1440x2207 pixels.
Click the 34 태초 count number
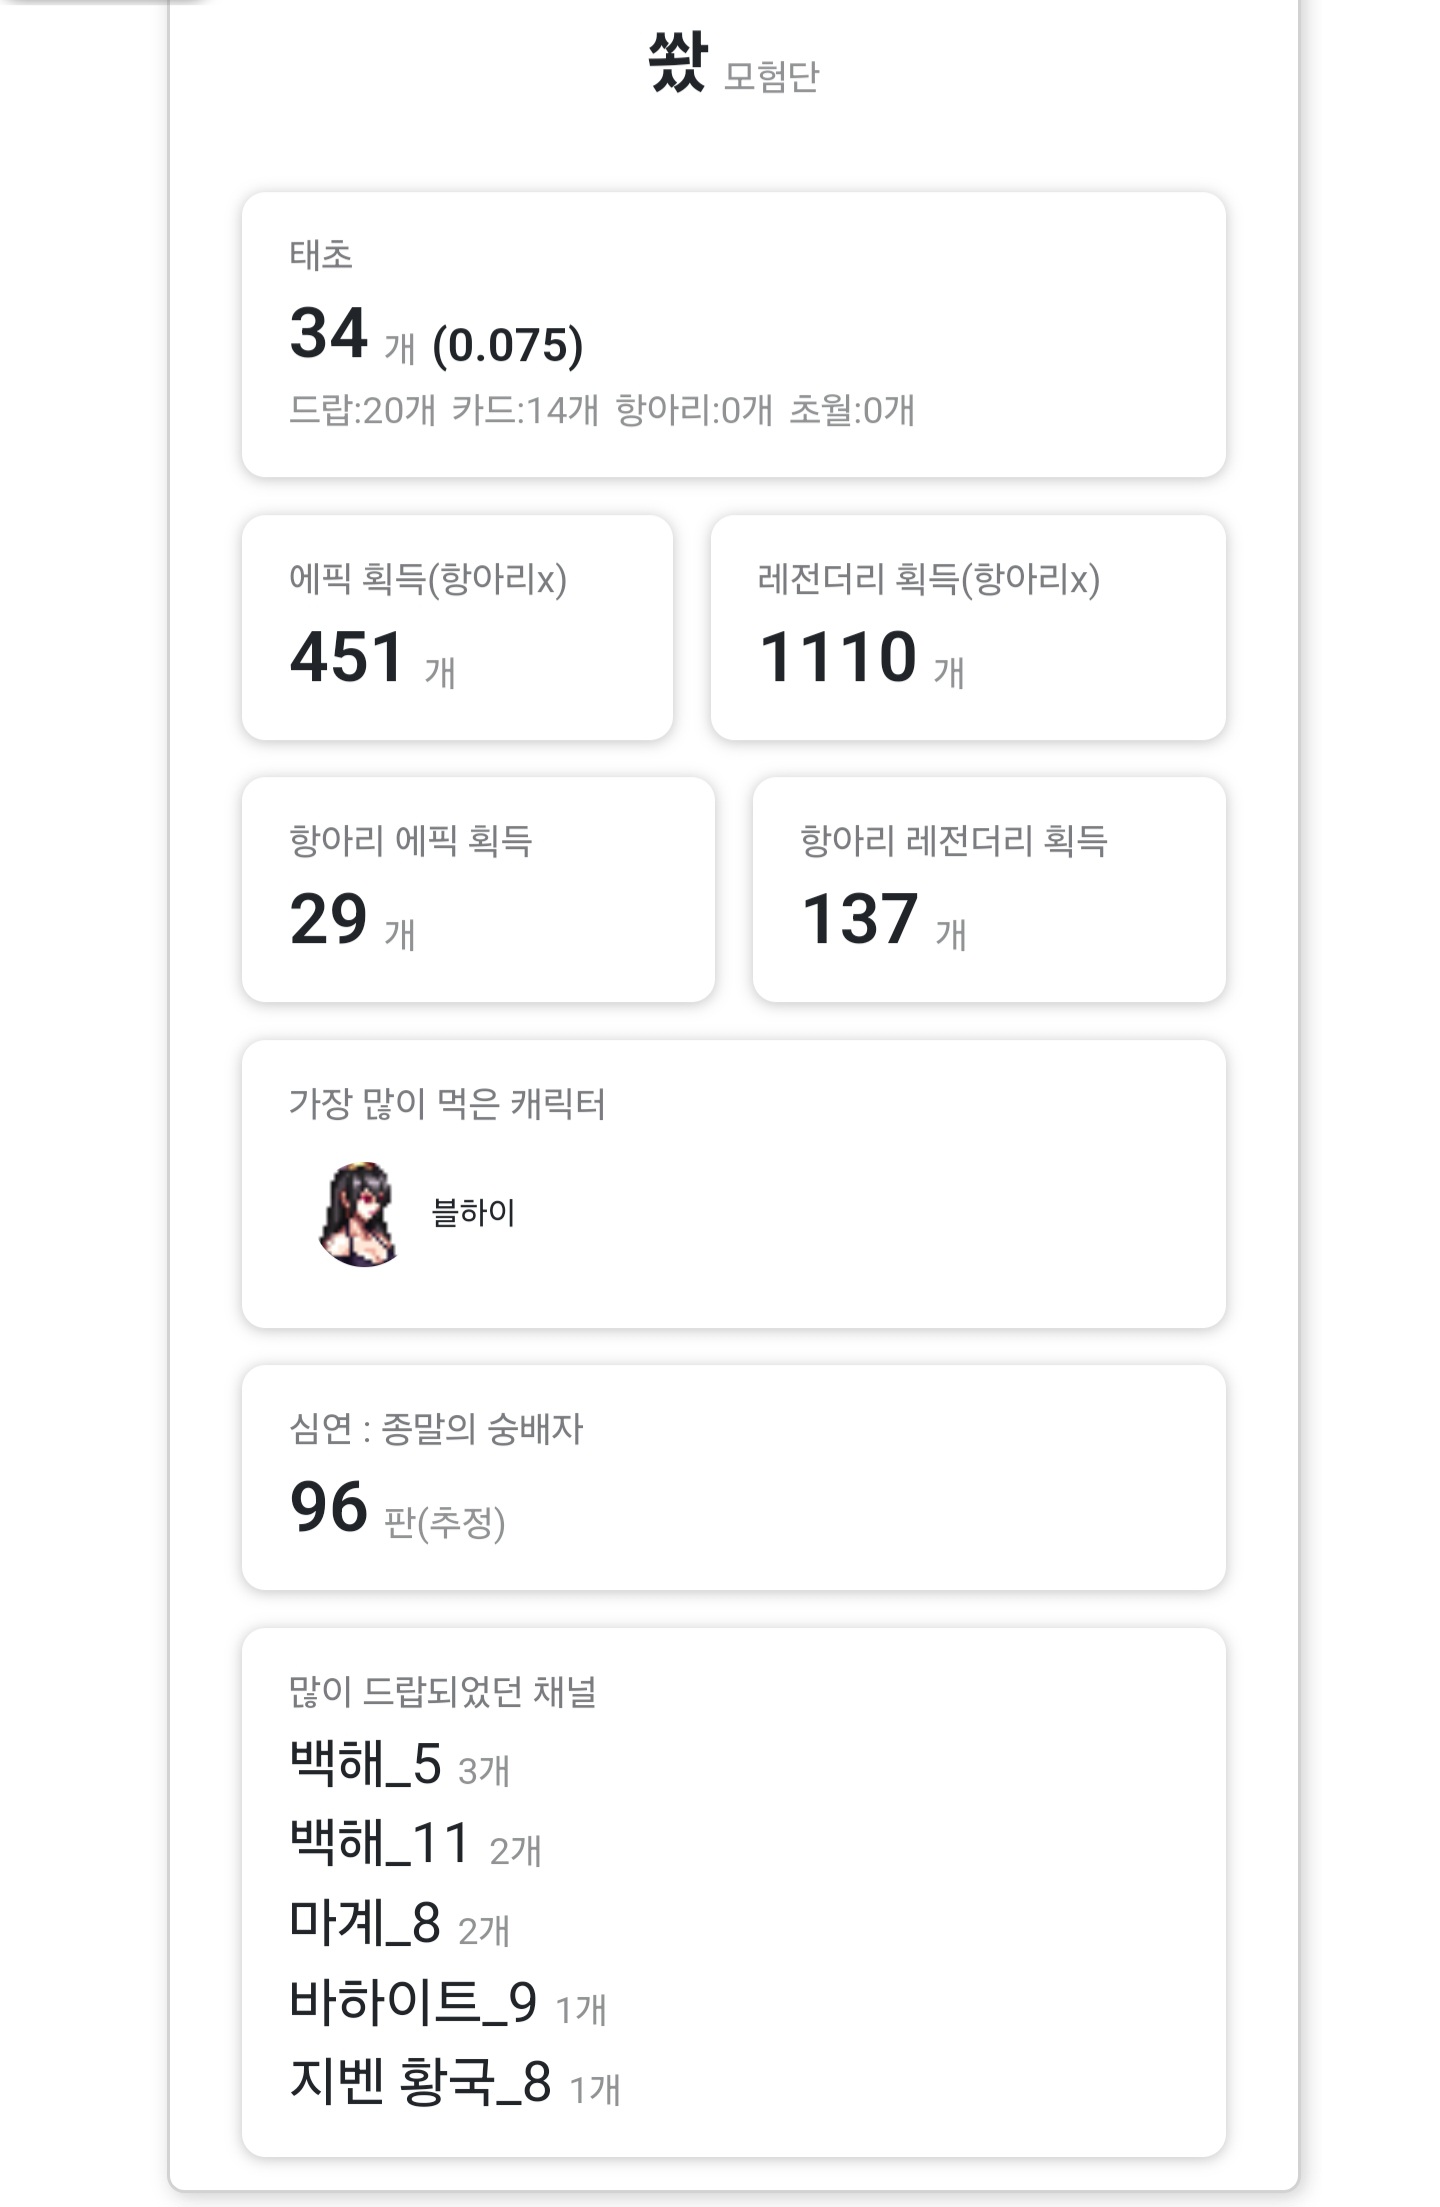coord(329,333)
